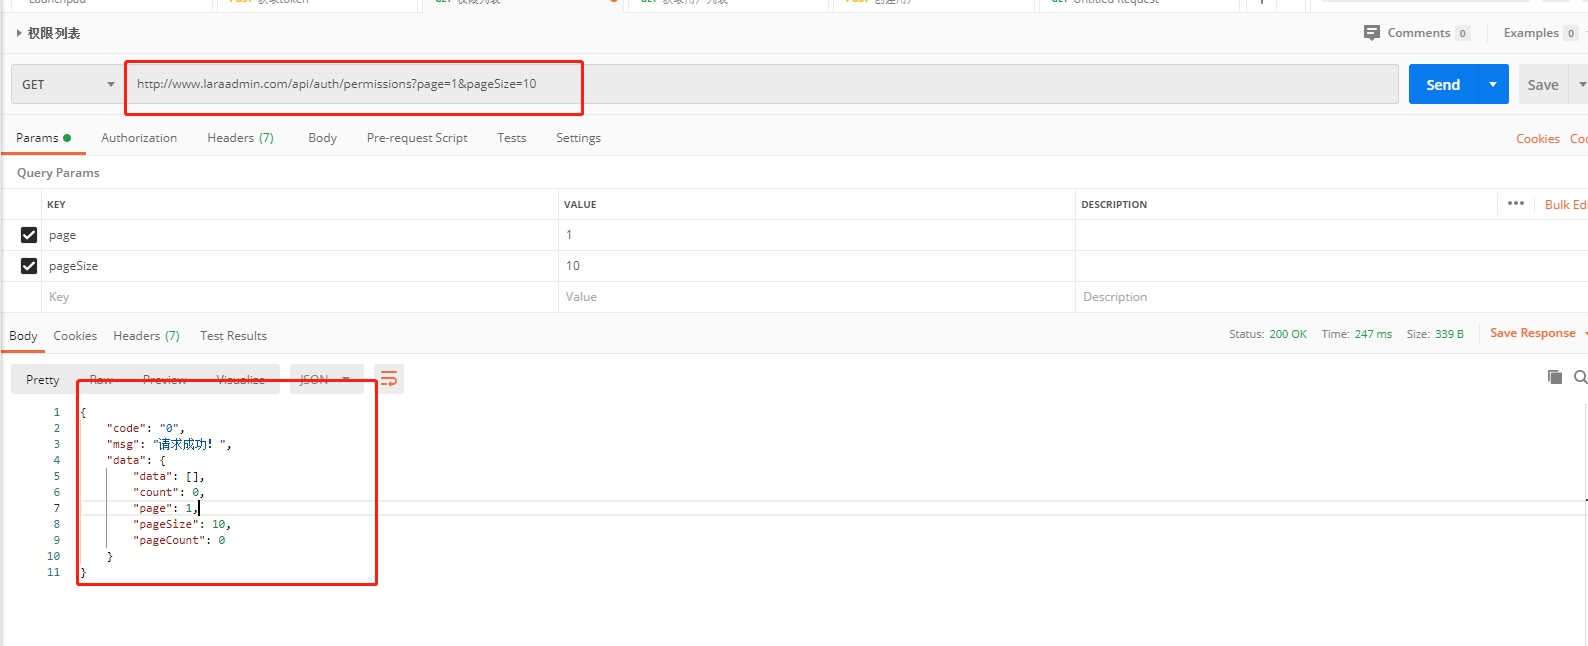Open the Send button dropdown arrow

tap(1493, 85)
